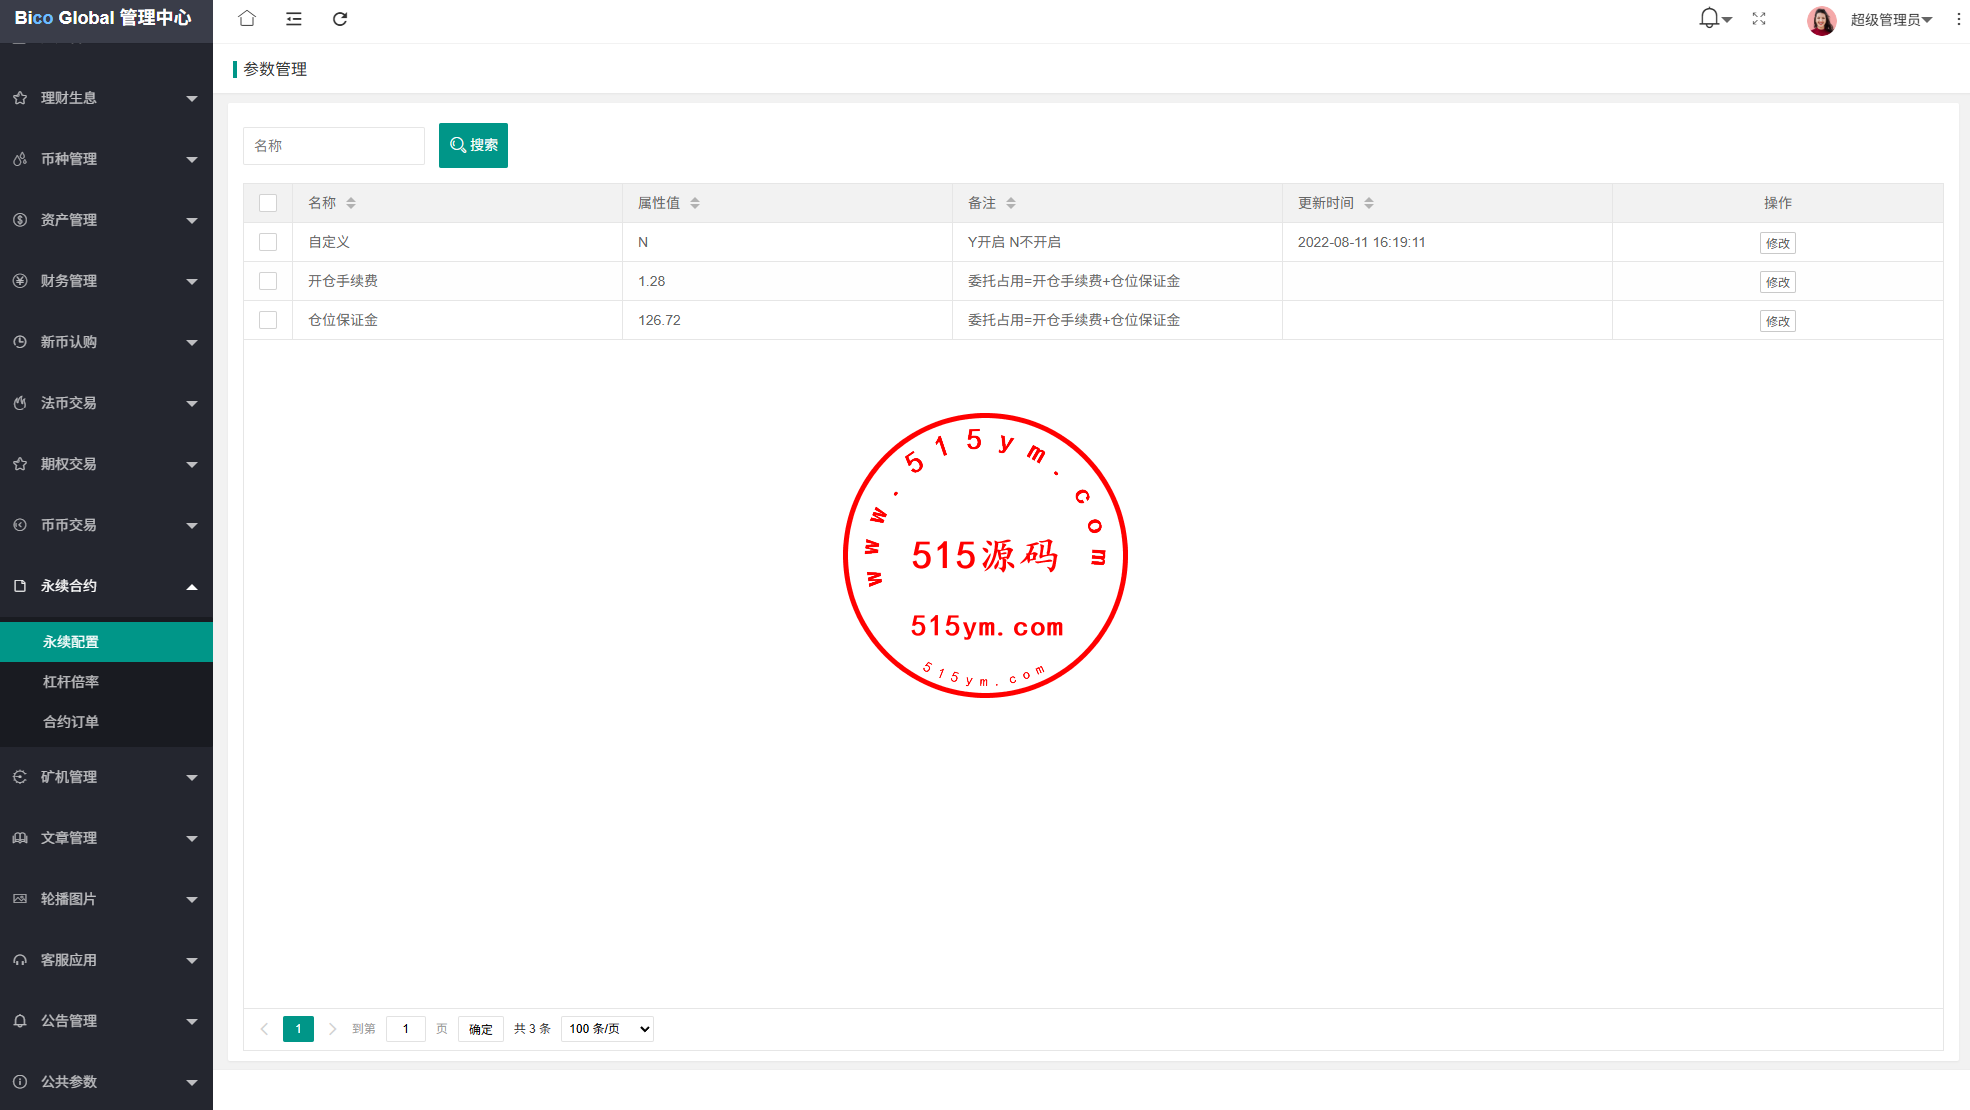Focus the 名称 search input field
Viewport: 1970px width, 1110px height.
coord(334,146)
